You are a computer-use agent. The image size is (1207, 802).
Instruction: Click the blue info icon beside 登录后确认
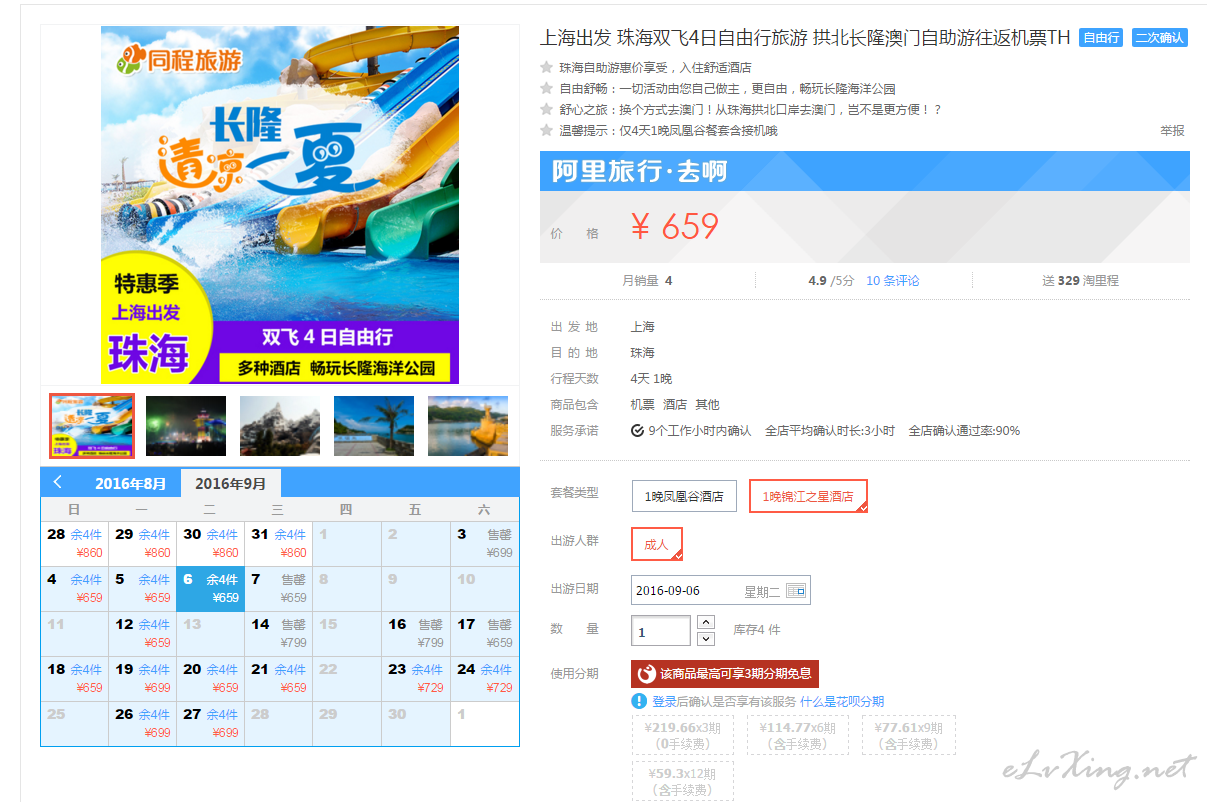pyautogui.click(x=639, y=701)
